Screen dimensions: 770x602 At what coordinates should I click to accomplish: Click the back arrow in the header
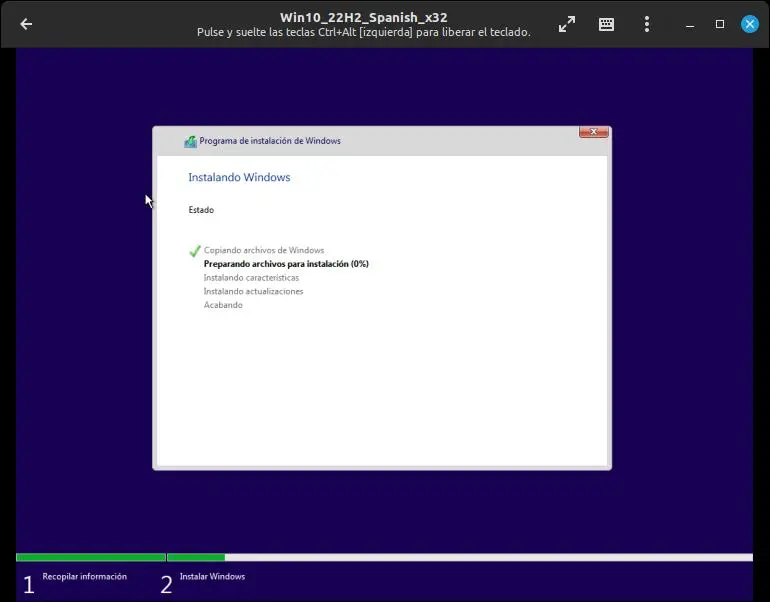[x=26, y=24]
